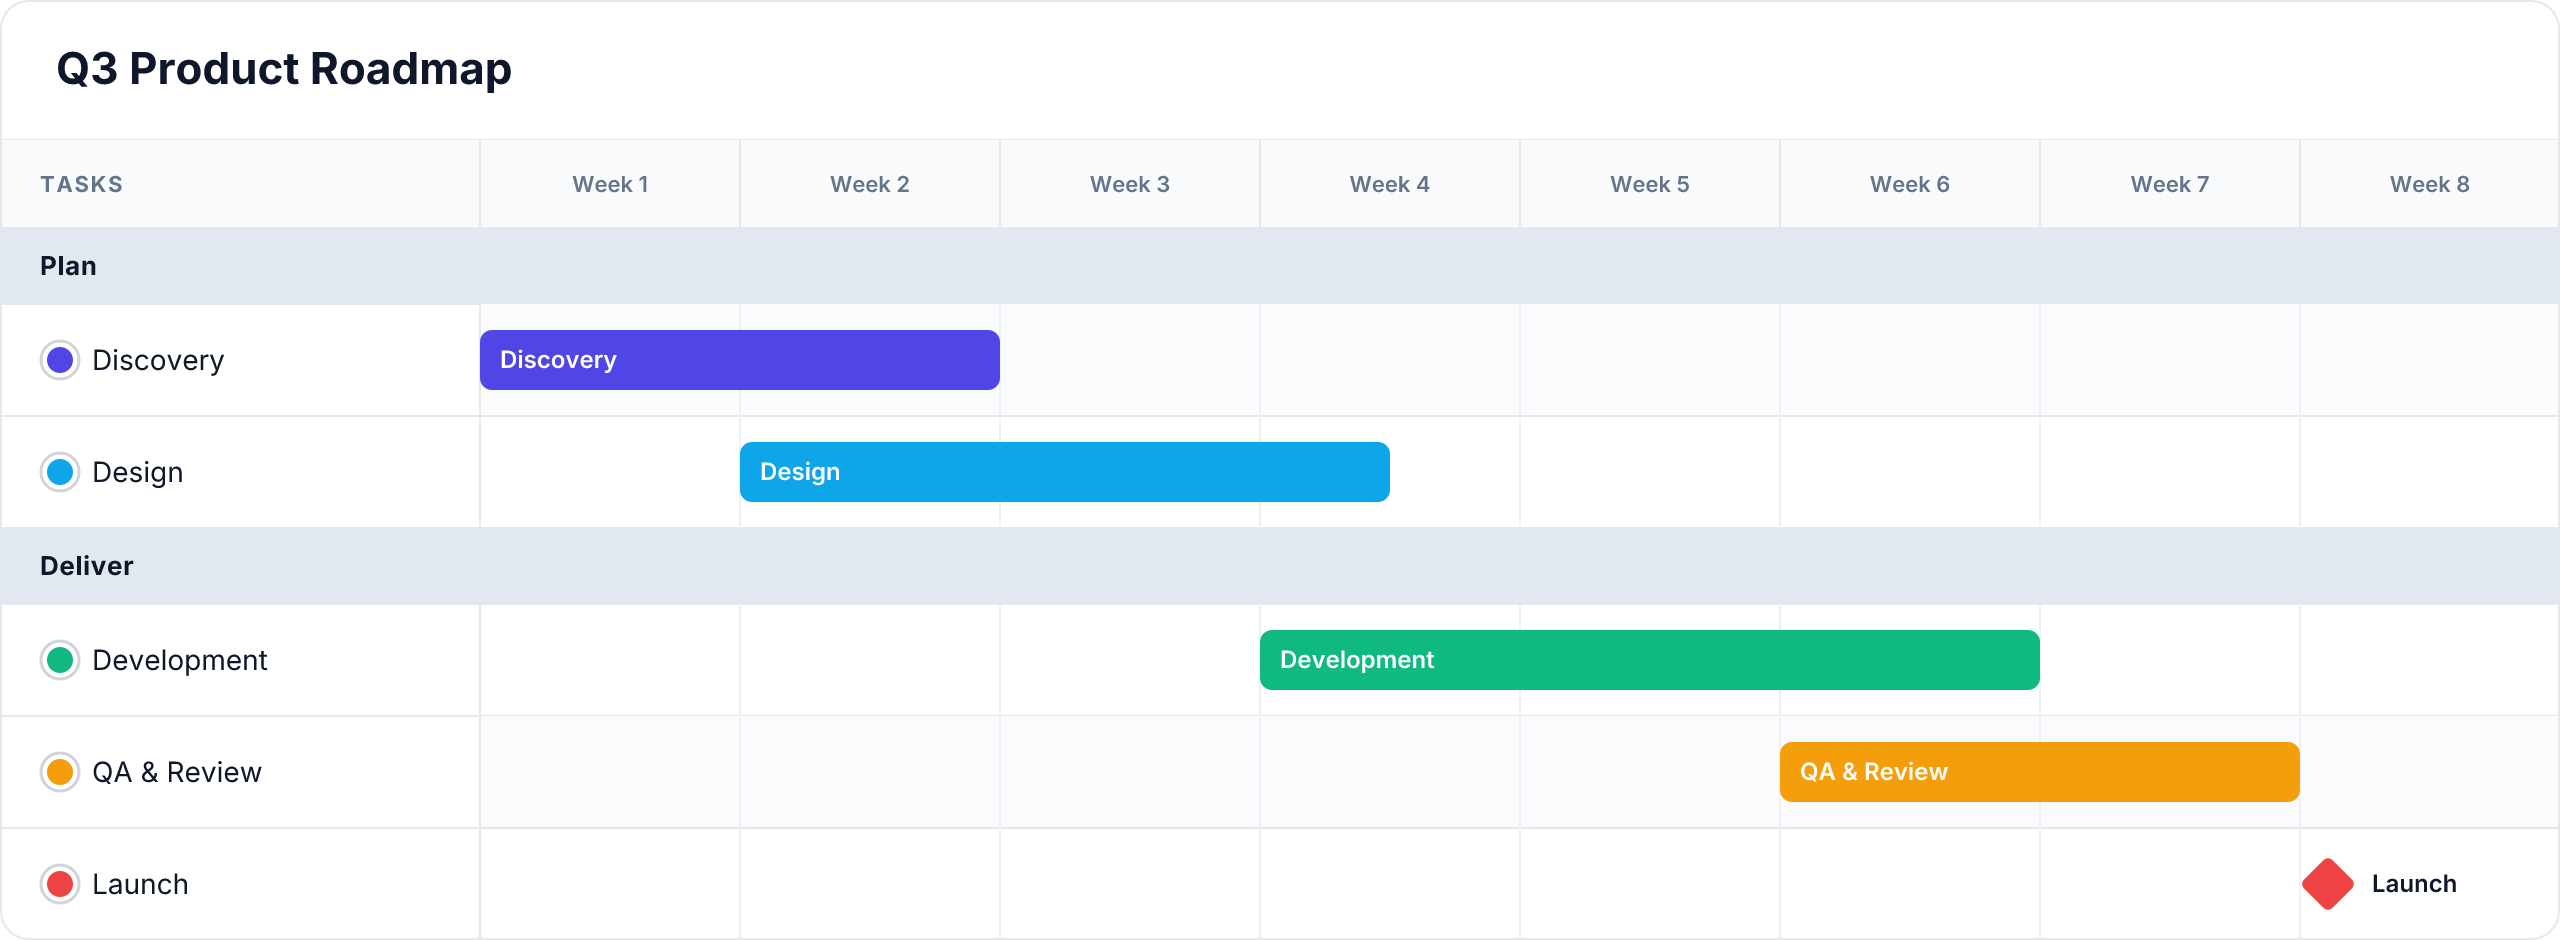Click the red Launch status dot
Image resolution: width=2560 pixels, height=940 pixels.
(60, 884)
